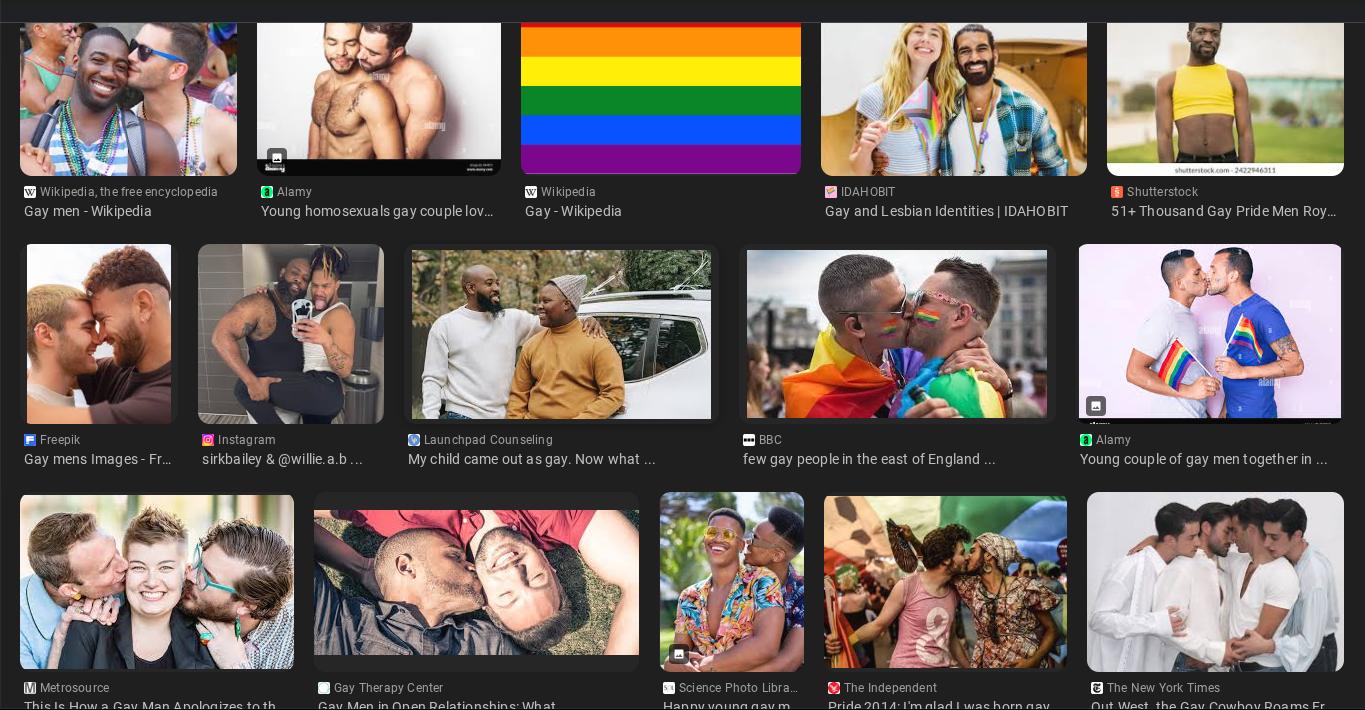Open the BBC 'few gay people in the east of England' link

click(x=869, y=459)
